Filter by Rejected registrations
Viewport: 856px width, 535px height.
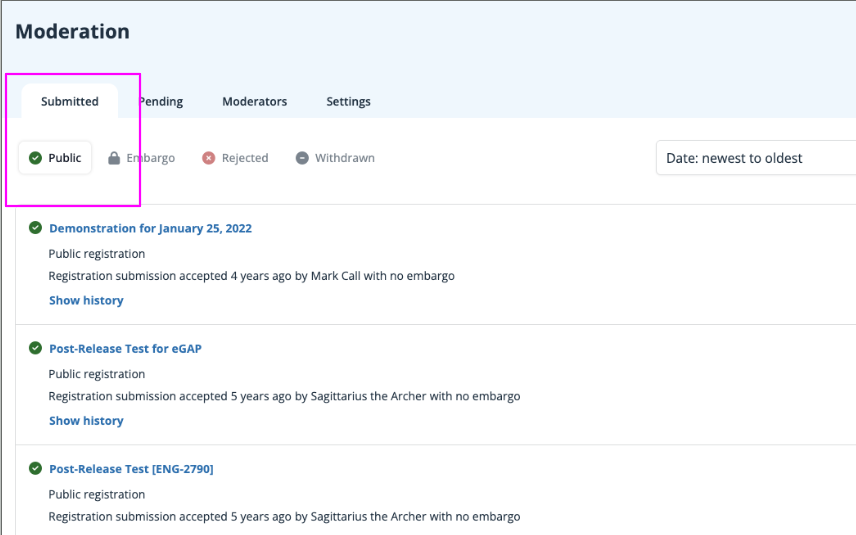coord(235,158)
